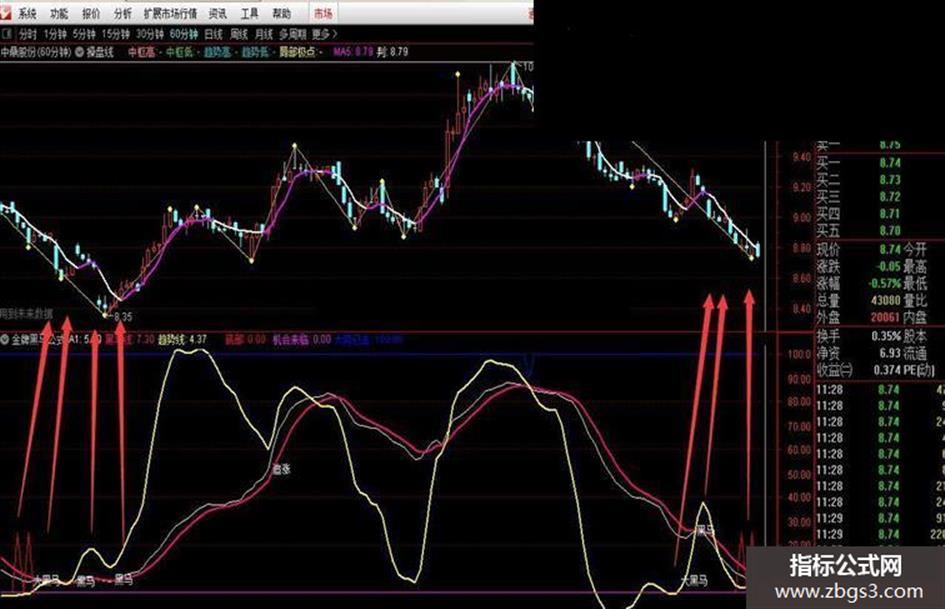Select the 1分钟 period tab
This screenshot has height=609, width=945.
point(55,34)
